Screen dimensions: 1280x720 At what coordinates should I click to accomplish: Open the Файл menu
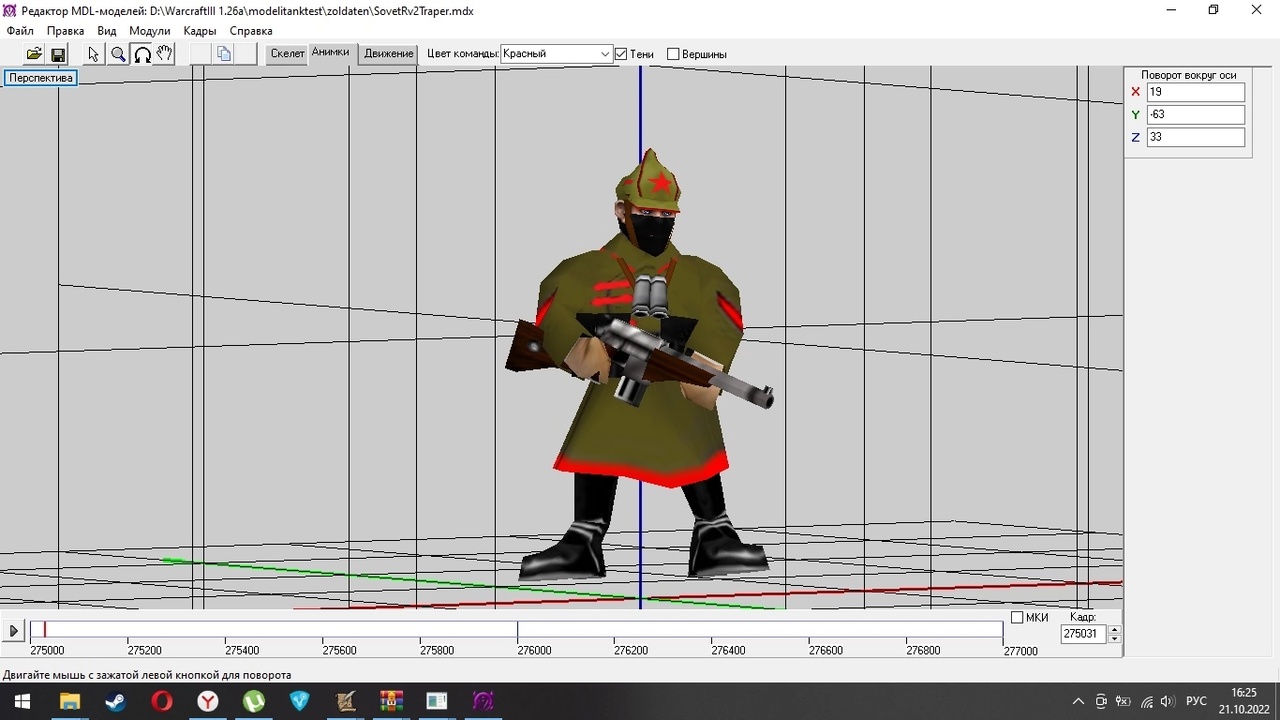point(20,31)
